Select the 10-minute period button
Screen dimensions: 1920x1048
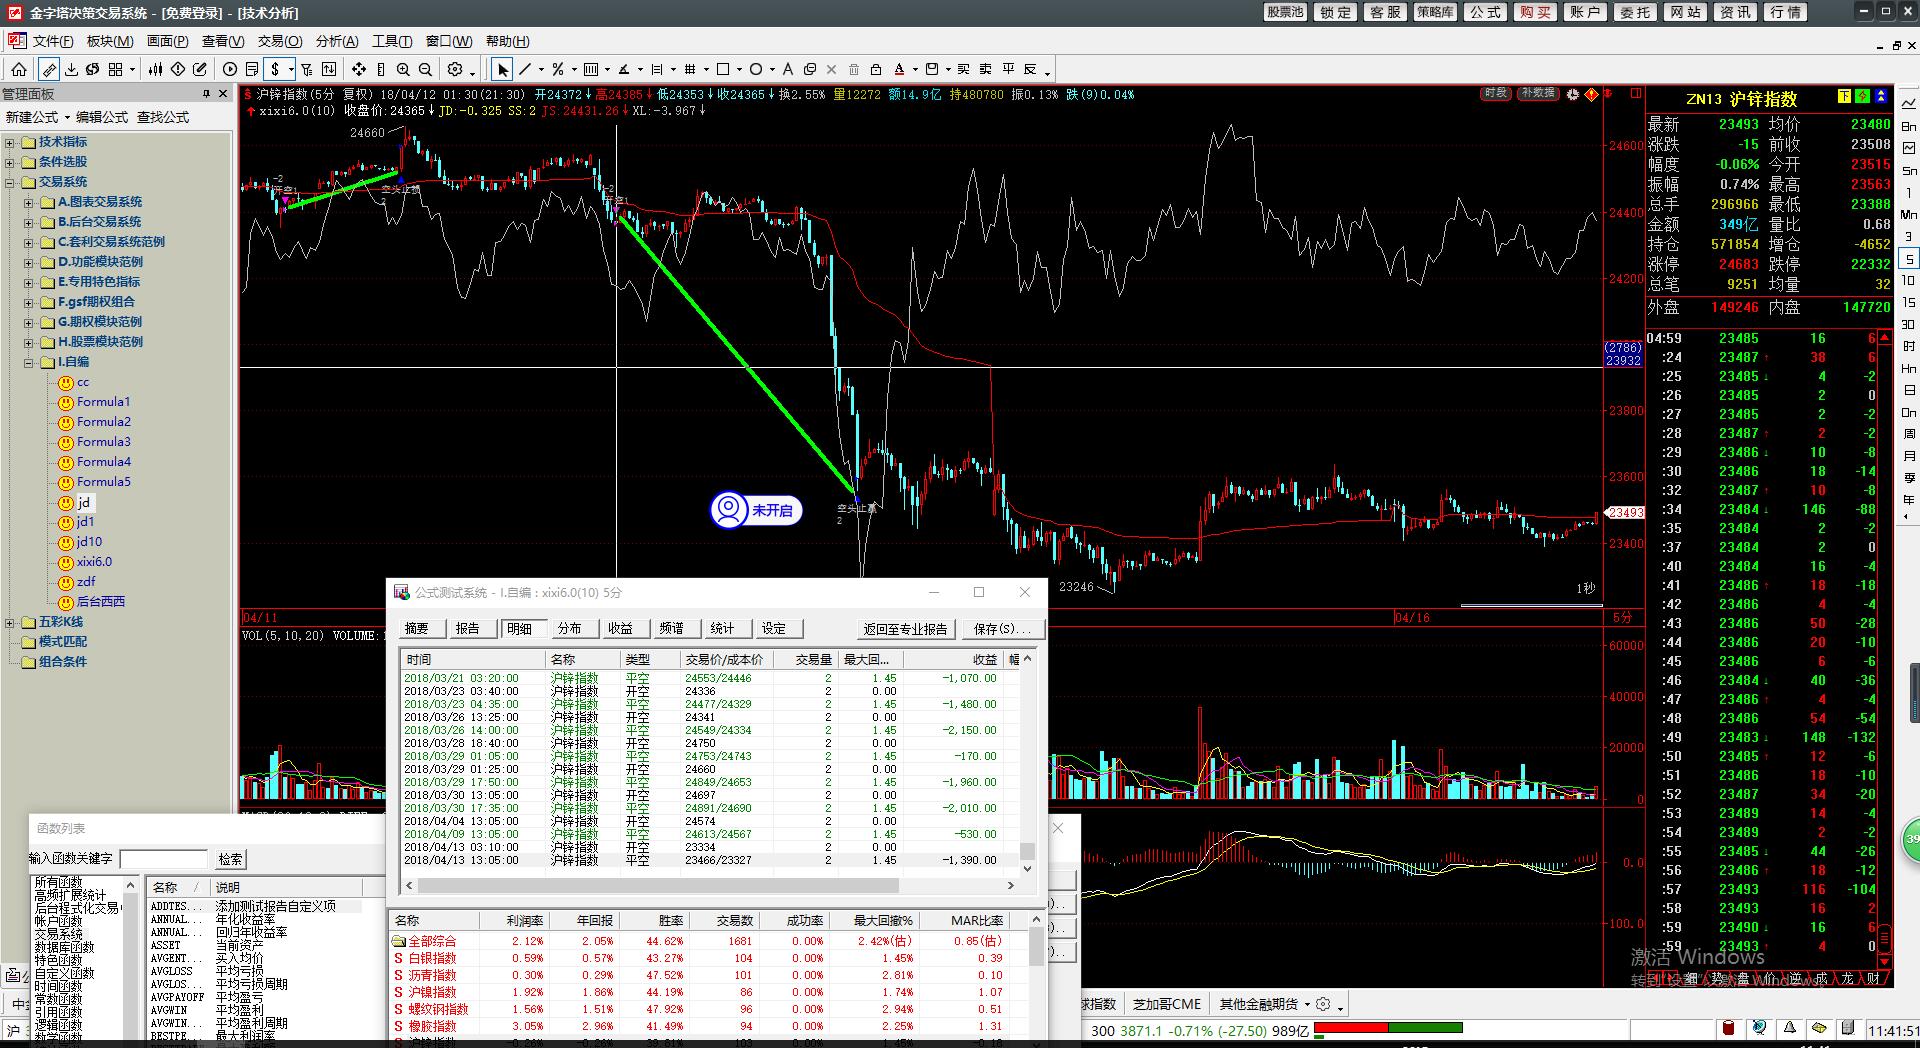tap(1909, 281)
